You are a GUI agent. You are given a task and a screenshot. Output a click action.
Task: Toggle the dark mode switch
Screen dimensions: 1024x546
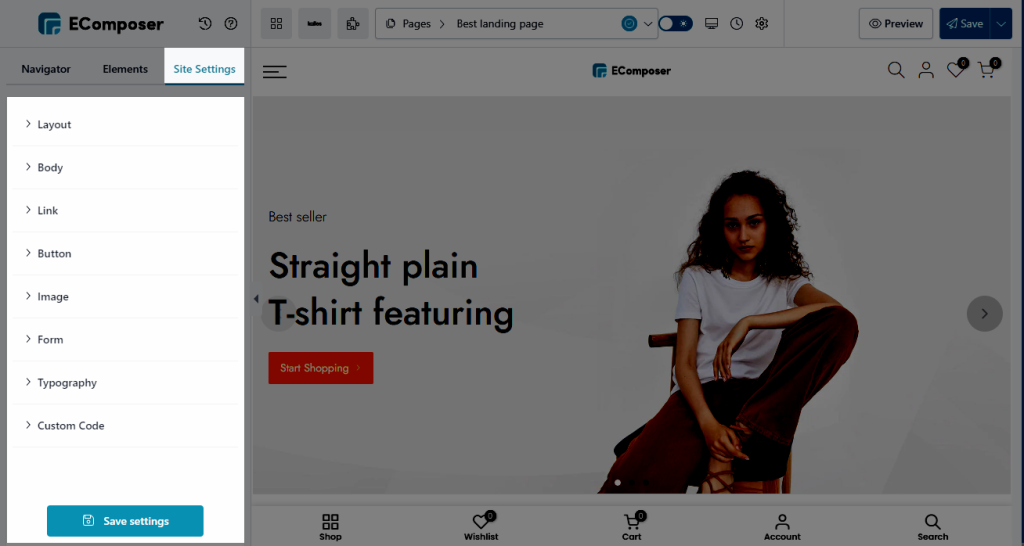675,24
